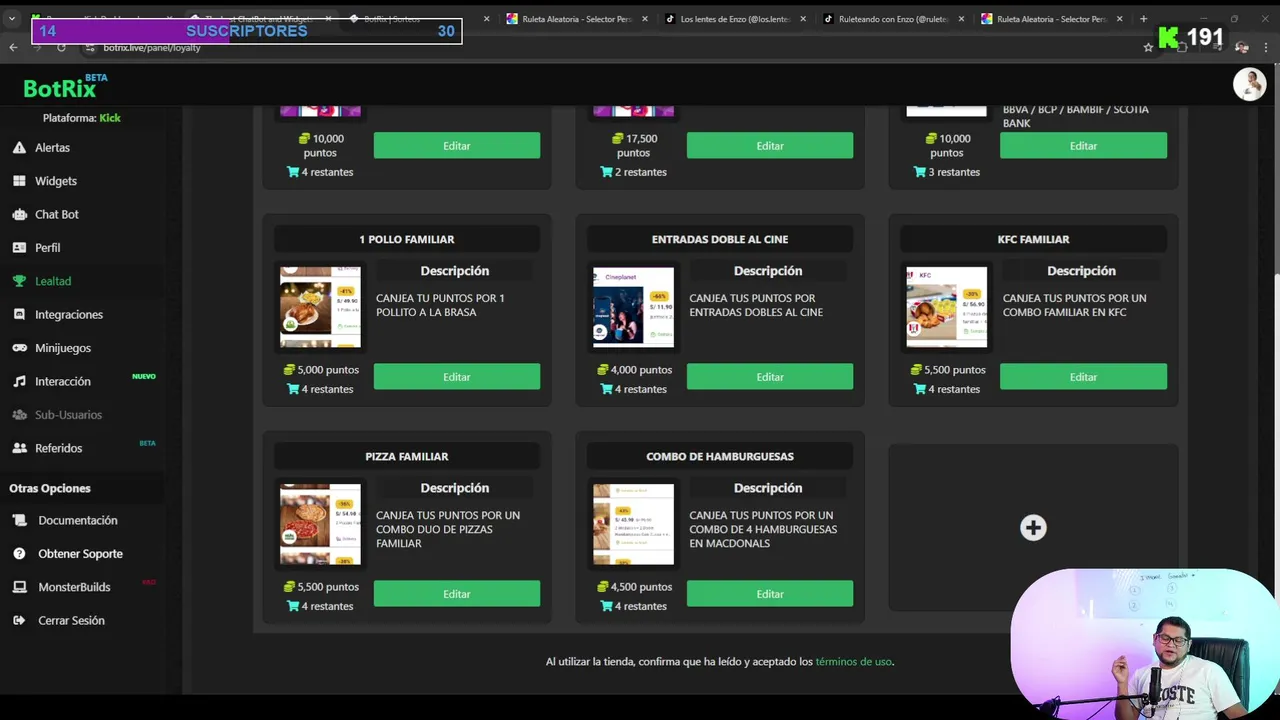Click the Cerrar Sesión logout icon

coord(19,620)
